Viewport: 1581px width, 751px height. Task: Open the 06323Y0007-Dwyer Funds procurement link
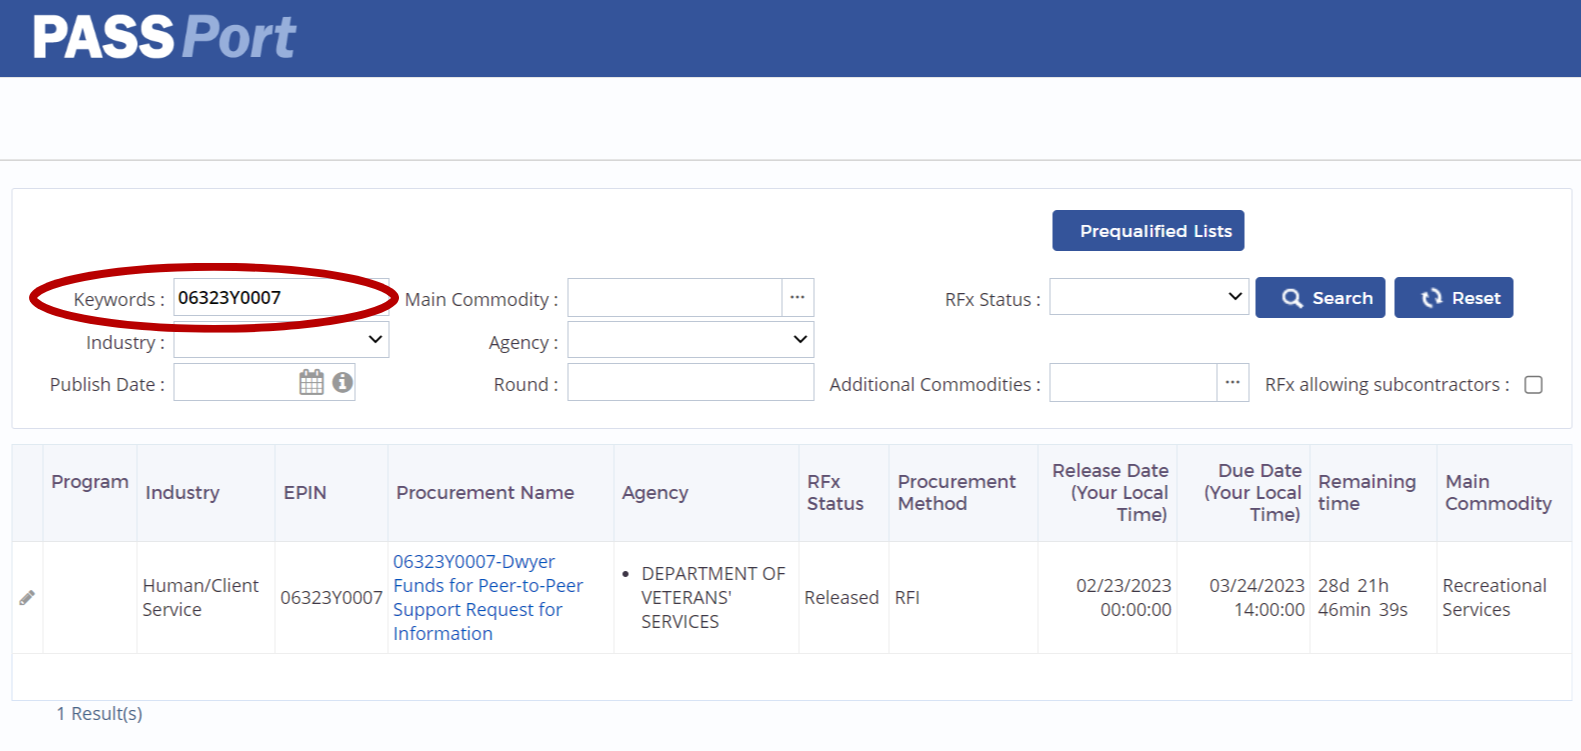[x=487, y=597]
